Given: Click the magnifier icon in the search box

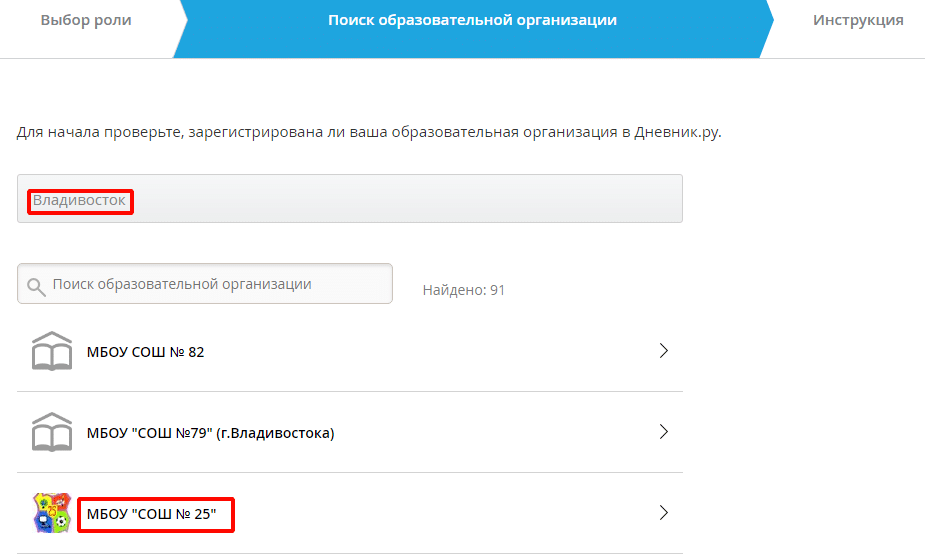Looking at the screenshot, I should [x=36, y=286].
